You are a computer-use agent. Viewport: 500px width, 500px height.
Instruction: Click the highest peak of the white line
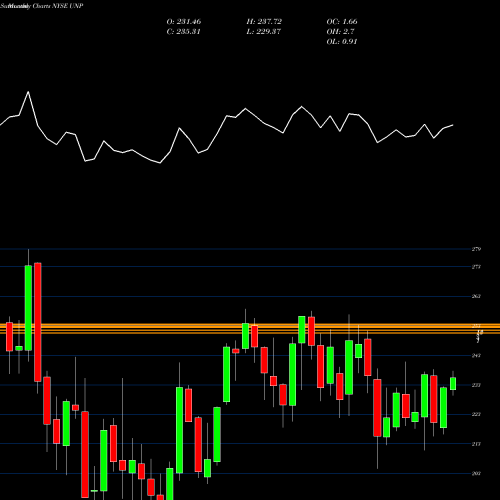(x=28, y=92)
